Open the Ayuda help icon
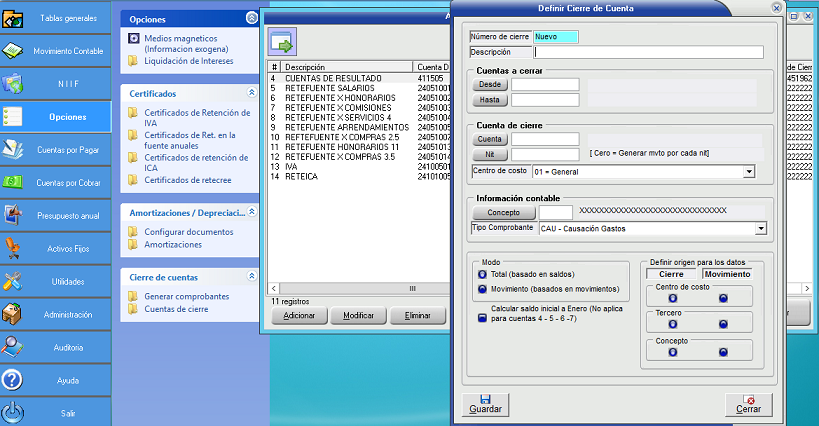Image resolution: width=819 pixels, height=426 pixels. tap(13, 380)
